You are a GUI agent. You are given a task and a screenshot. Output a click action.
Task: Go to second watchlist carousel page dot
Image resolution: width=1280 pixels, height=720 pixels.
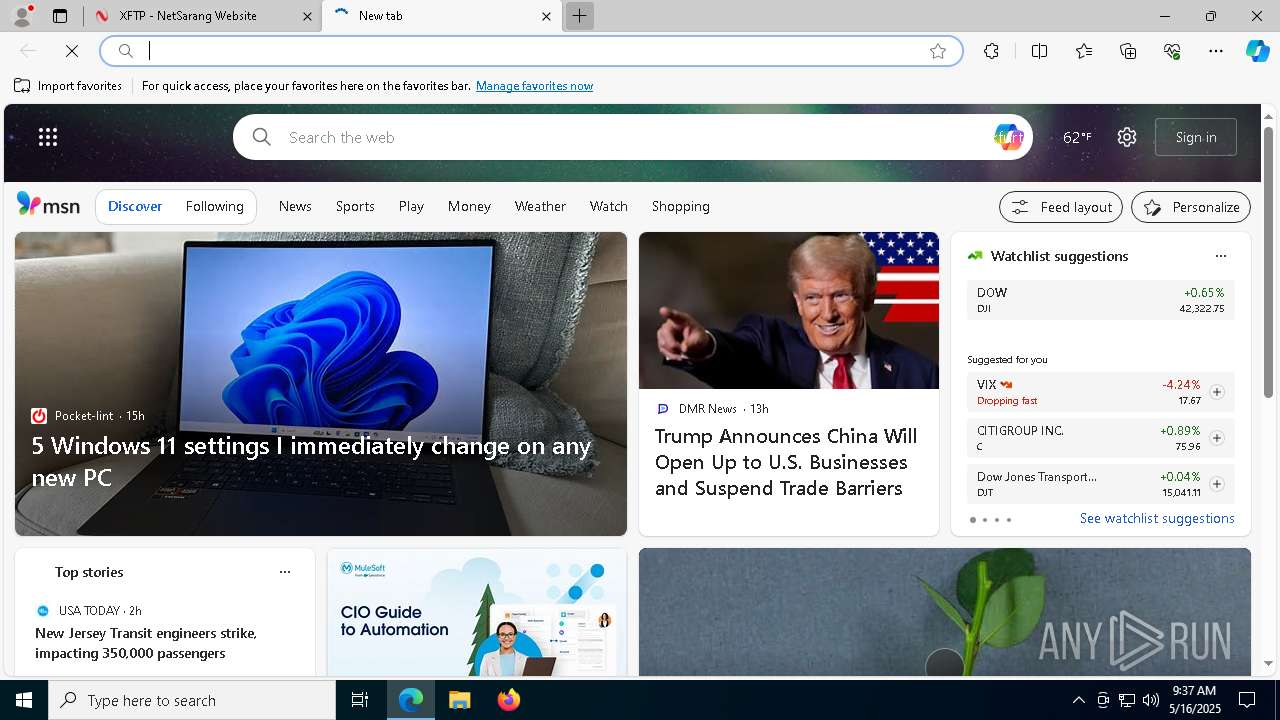coord(984,520)
